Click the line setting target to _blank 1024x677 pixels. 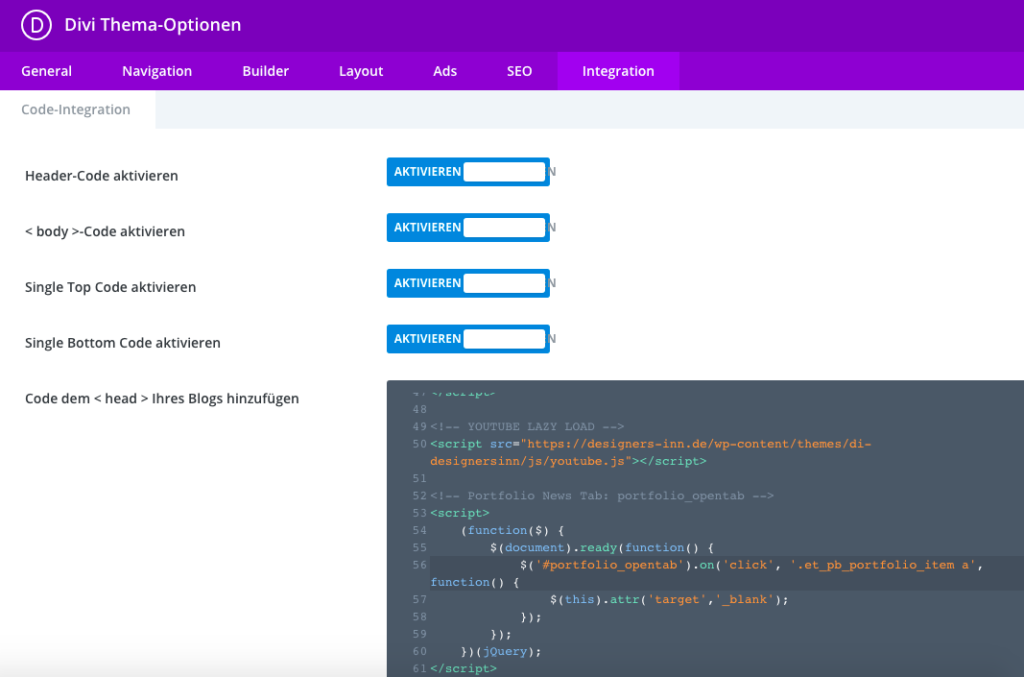[669, 599]
